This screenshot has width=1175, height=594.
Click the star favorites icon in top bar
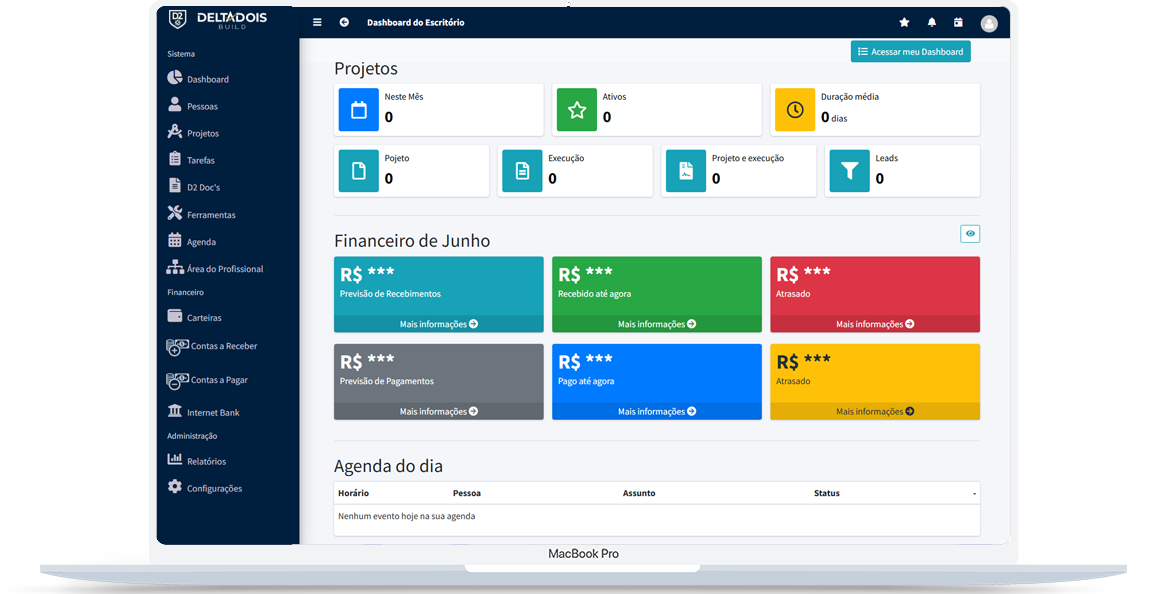[x=904, y=22]
